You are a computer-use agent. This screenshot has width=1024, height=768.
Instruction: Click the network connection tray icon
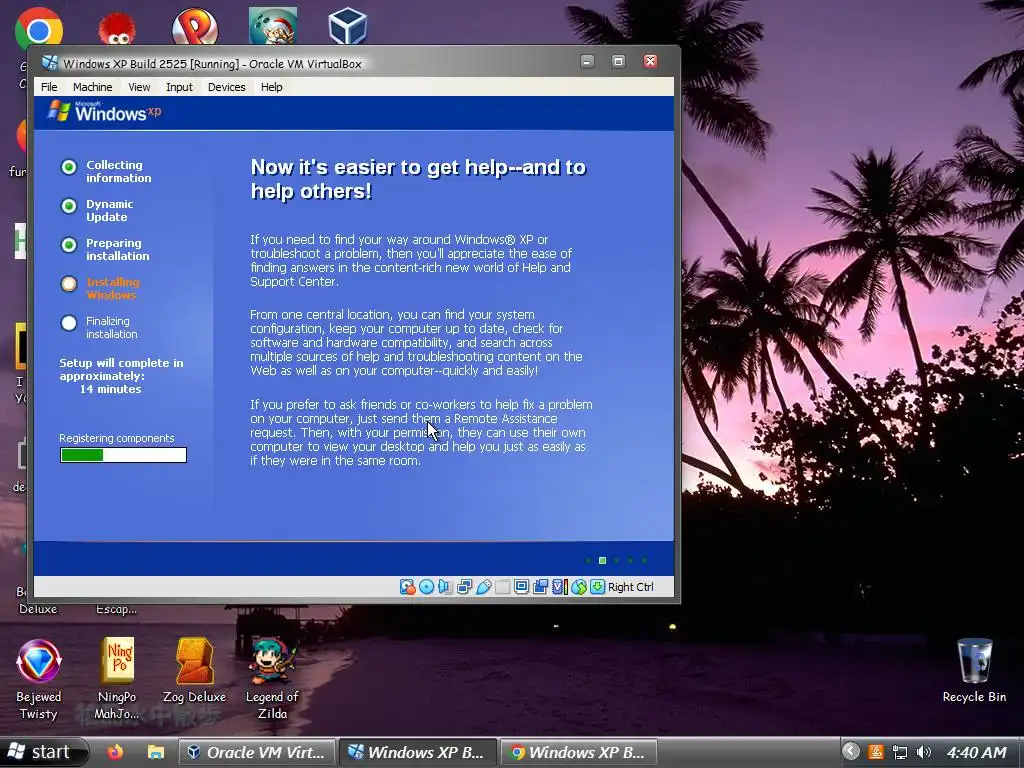pyautogui.click(x=900, y=752)
